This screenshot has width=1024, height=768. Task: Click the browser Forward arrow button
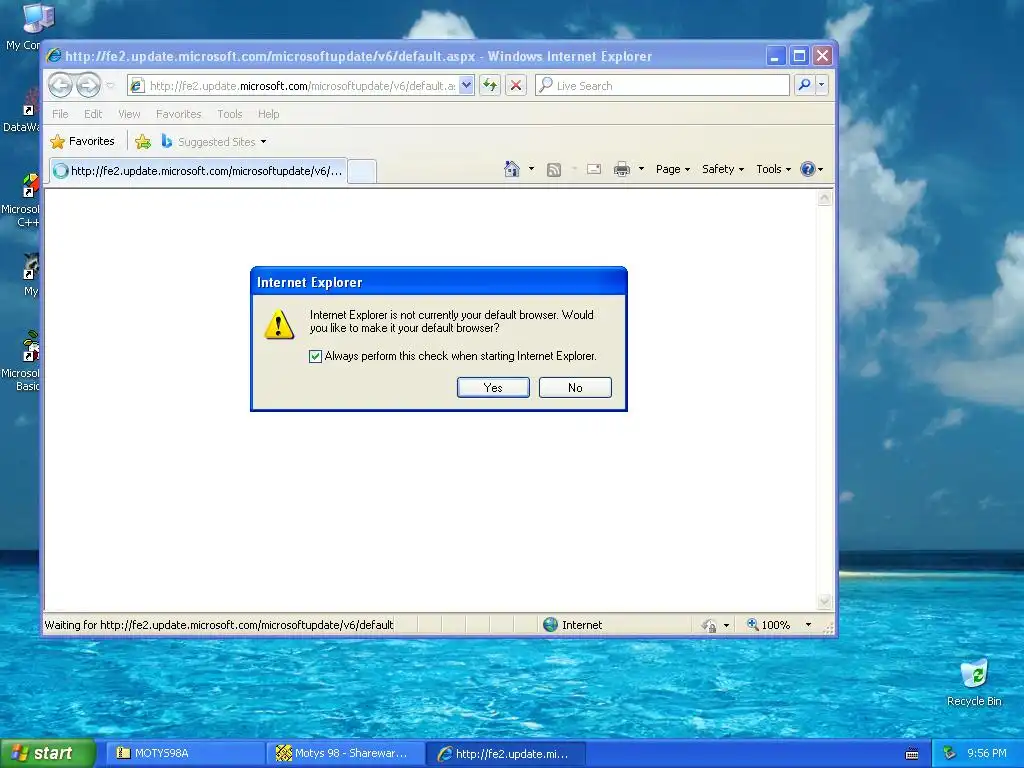(x=88, y=85)
